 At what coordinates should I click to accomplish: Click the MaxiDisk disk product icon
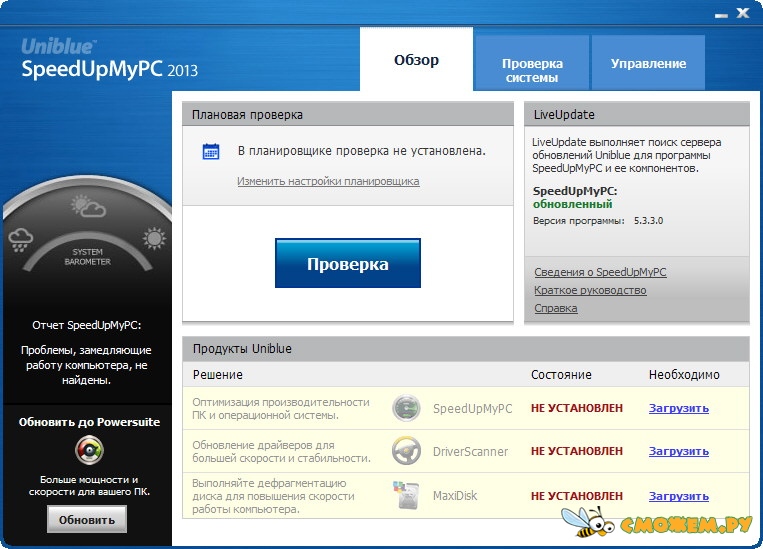[x=406, y=495]
